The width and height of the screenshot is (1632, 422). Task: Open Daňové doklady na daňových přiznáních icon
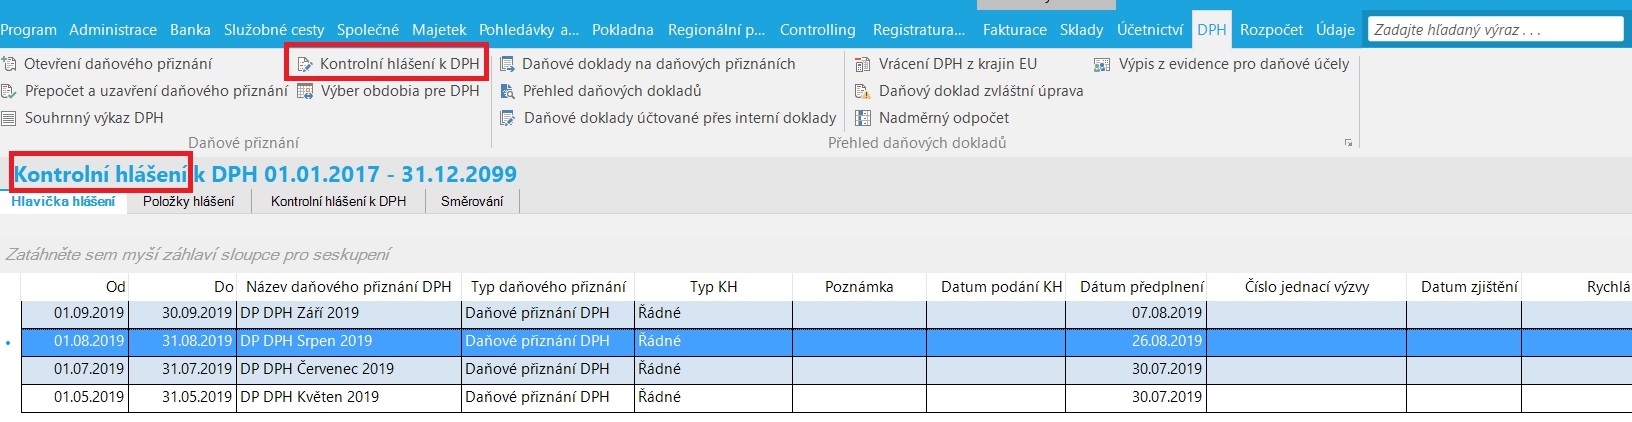point(507,64)
